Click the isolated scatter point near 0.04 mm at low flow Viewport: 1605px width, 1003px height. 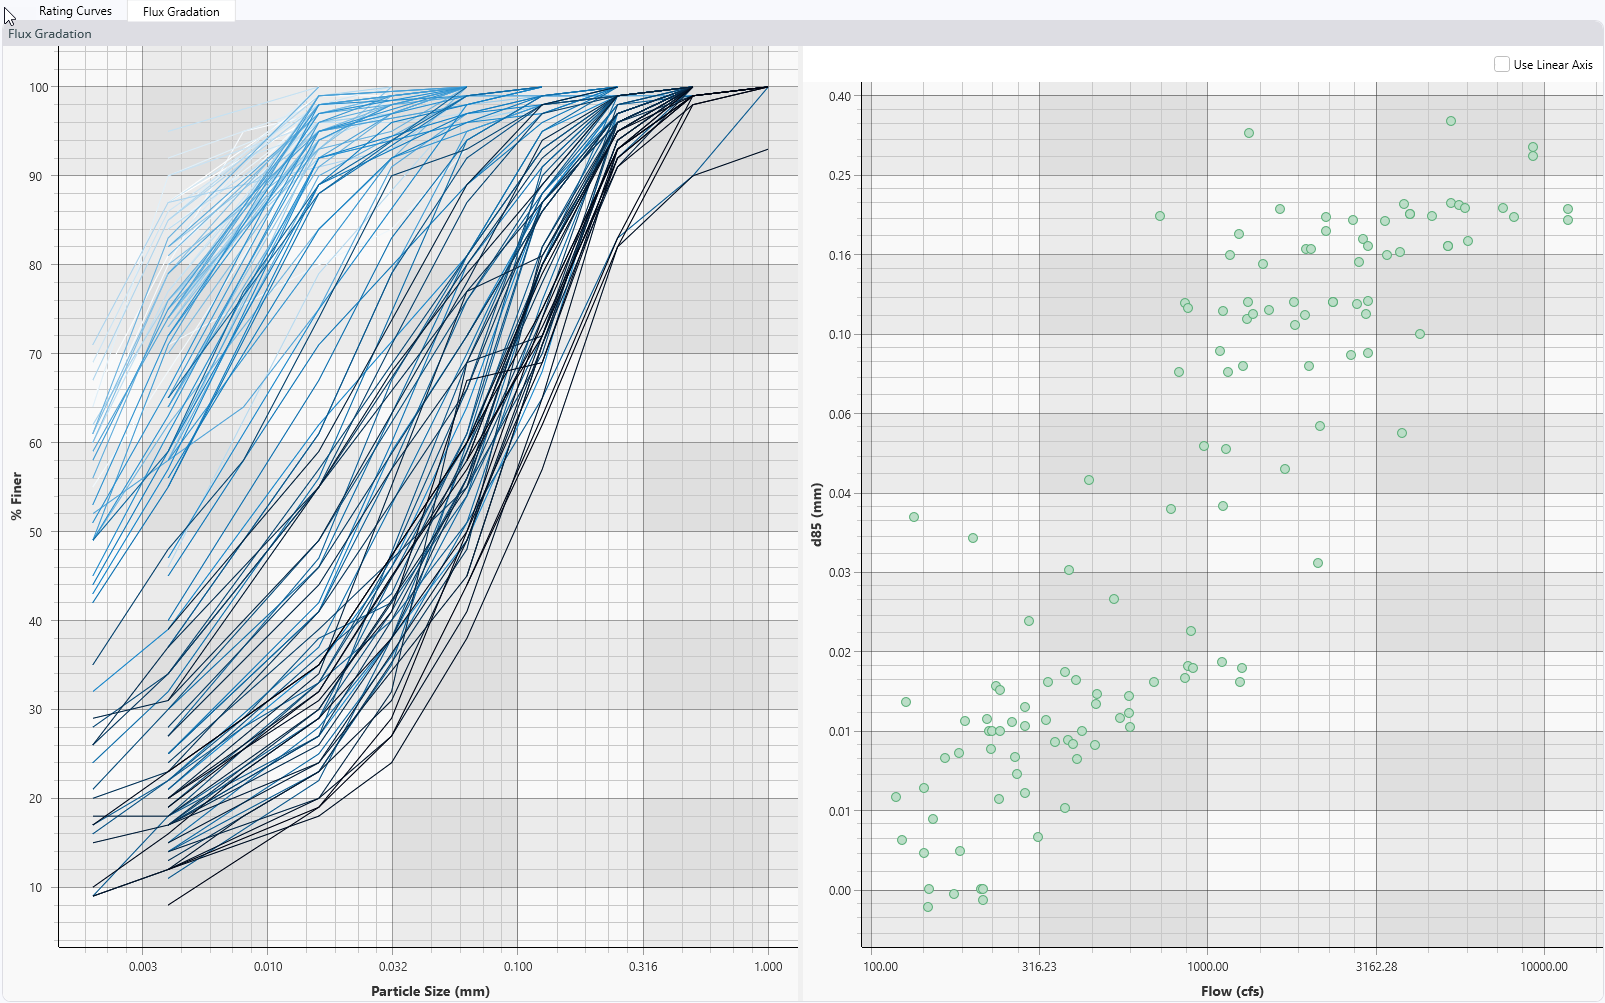pyautogui.click(x=914, y=517)
